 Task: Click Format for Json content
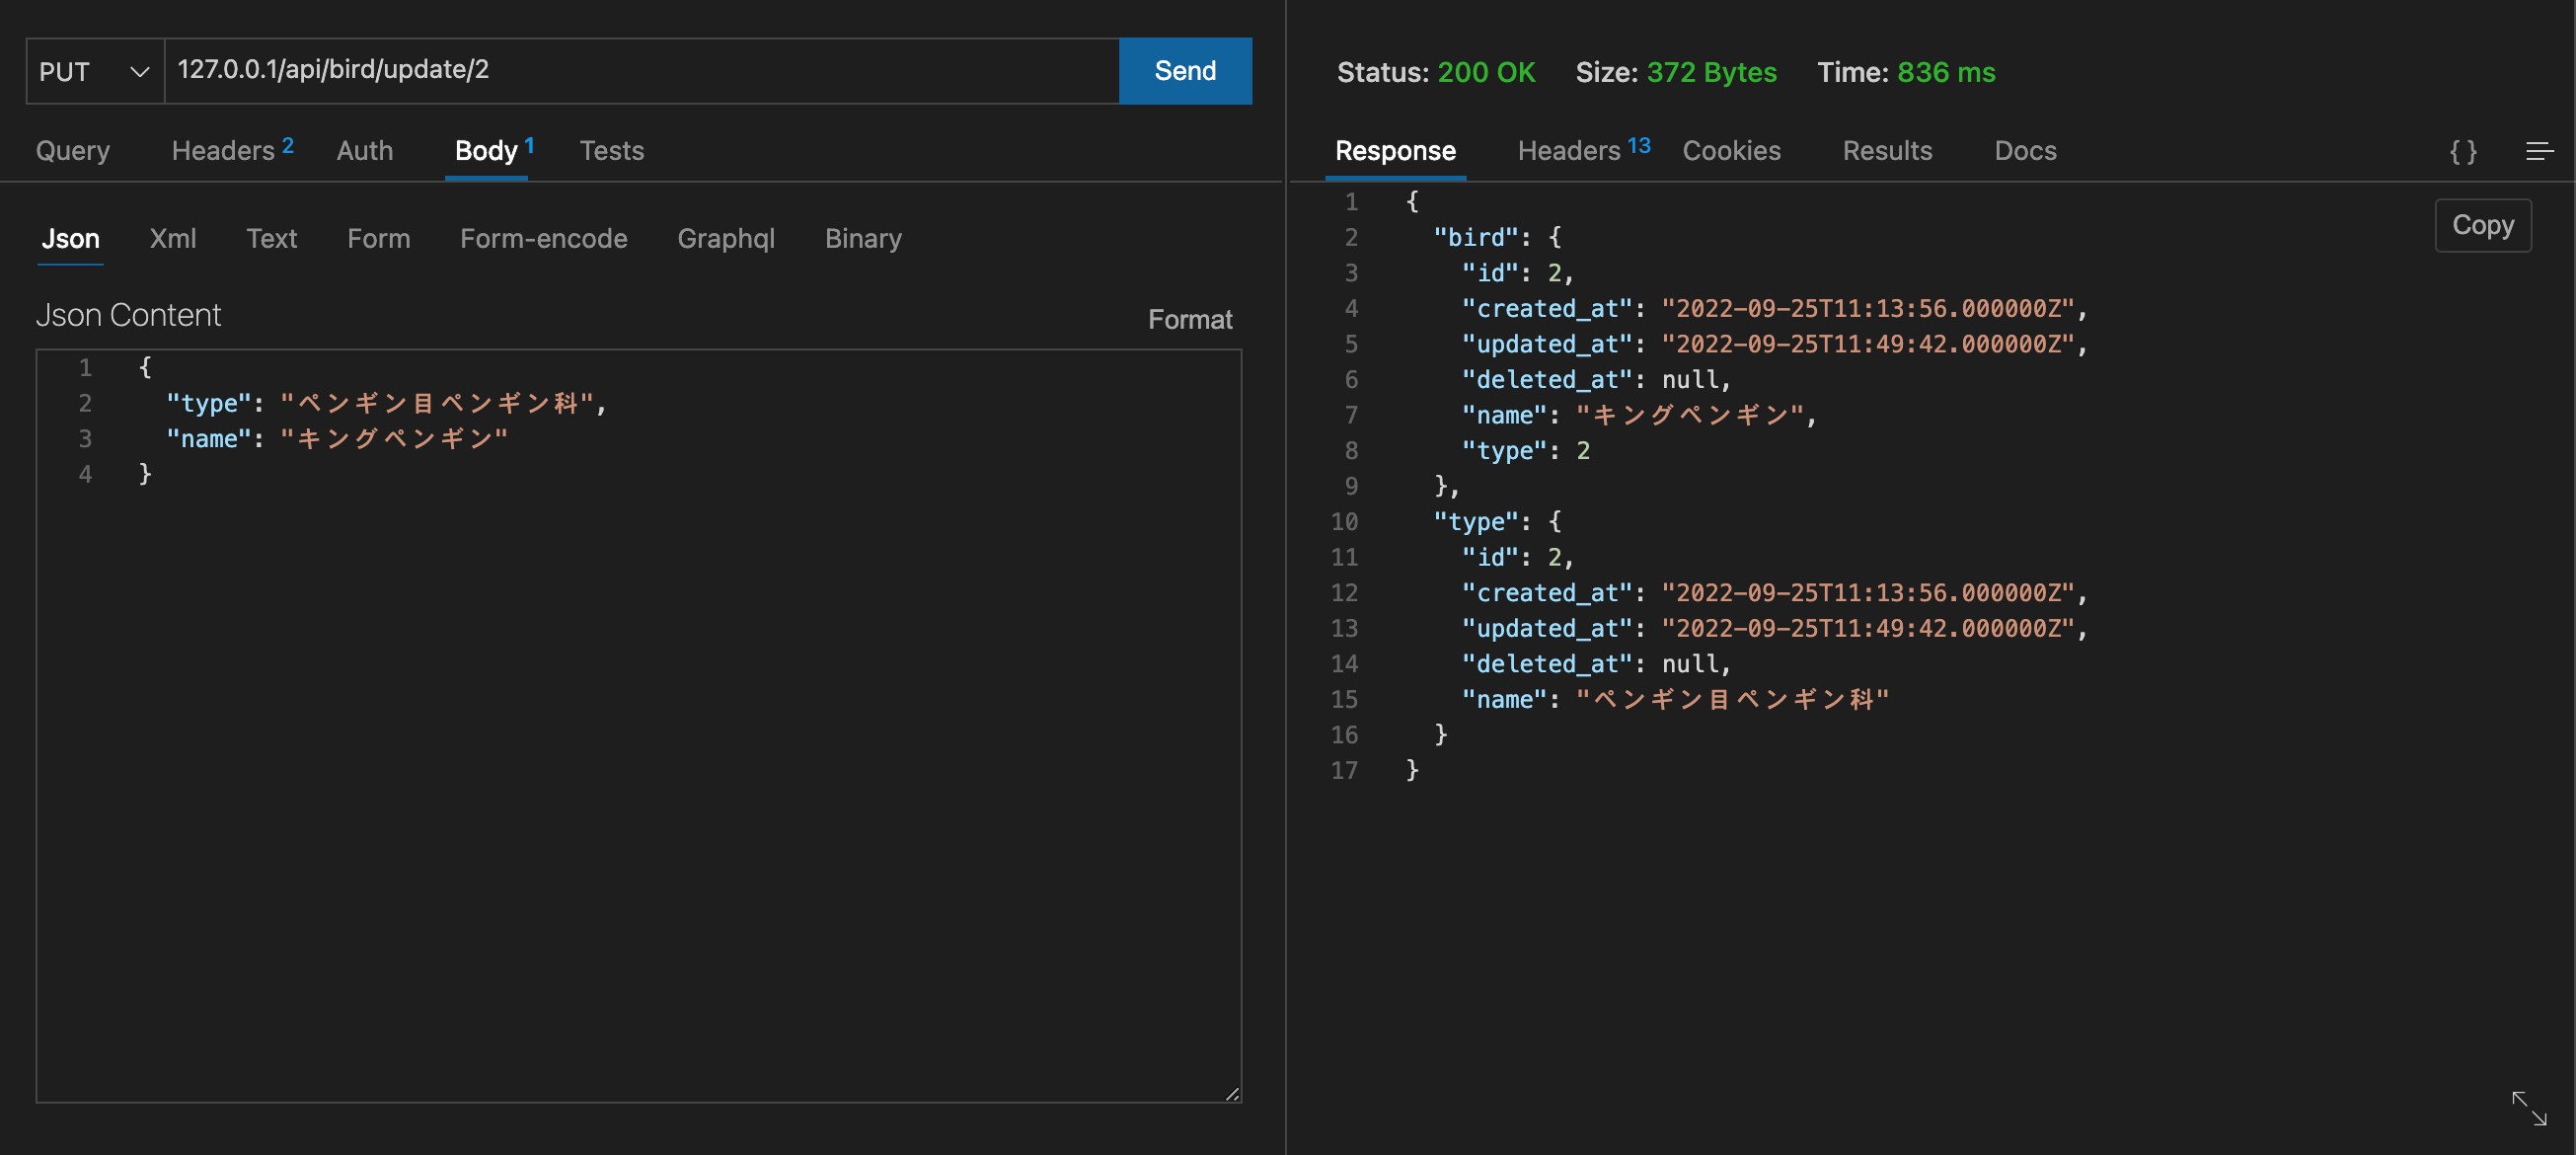[x=1189, y=319]
